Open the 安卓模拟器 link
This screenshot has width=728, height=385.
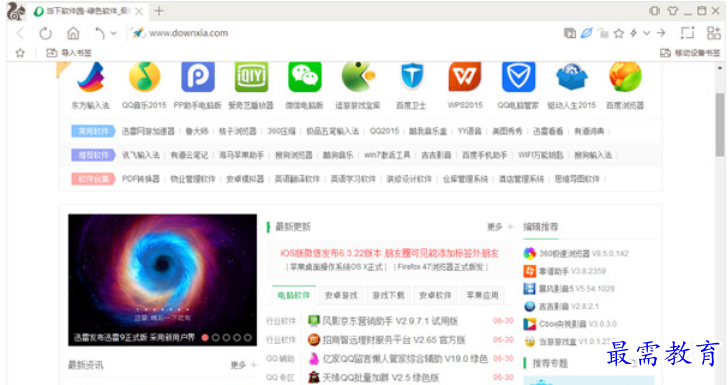(245, 179)
